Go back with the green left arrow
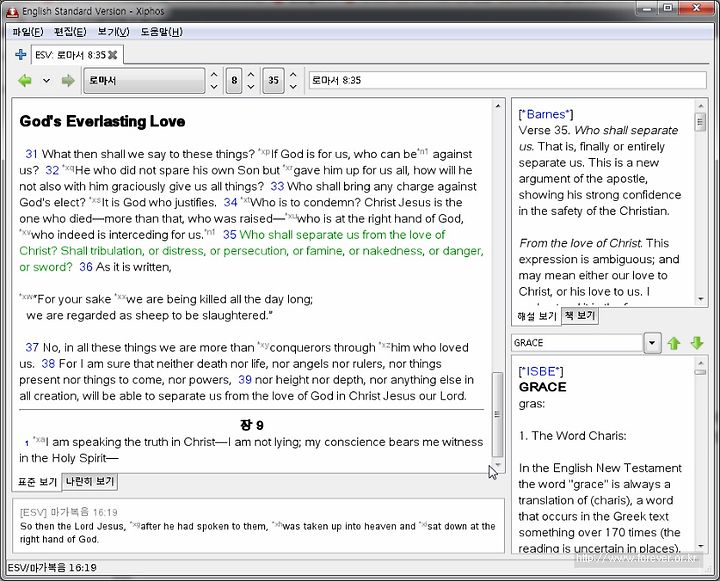The image size is (720, 581). [25, 81]
